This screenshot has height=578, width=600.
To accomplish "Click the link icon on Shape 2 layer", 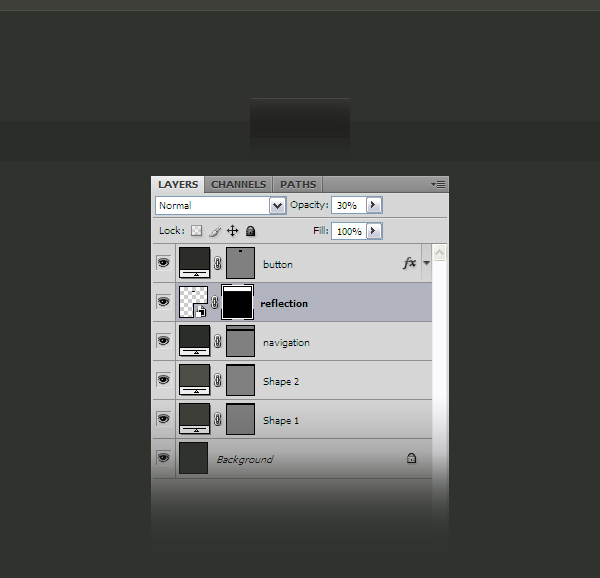I will (x=217, y=380).
